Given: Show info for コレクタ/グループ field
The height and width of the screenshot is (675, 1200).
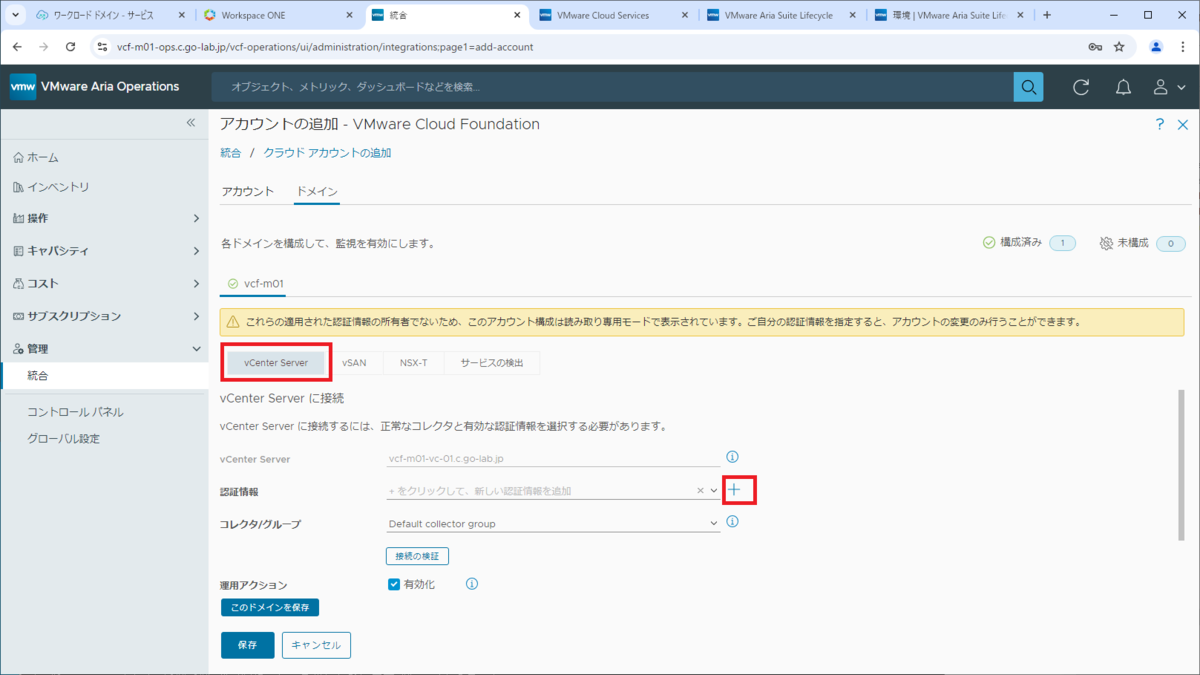Looking at the screenshot, I should pos(732,522).
